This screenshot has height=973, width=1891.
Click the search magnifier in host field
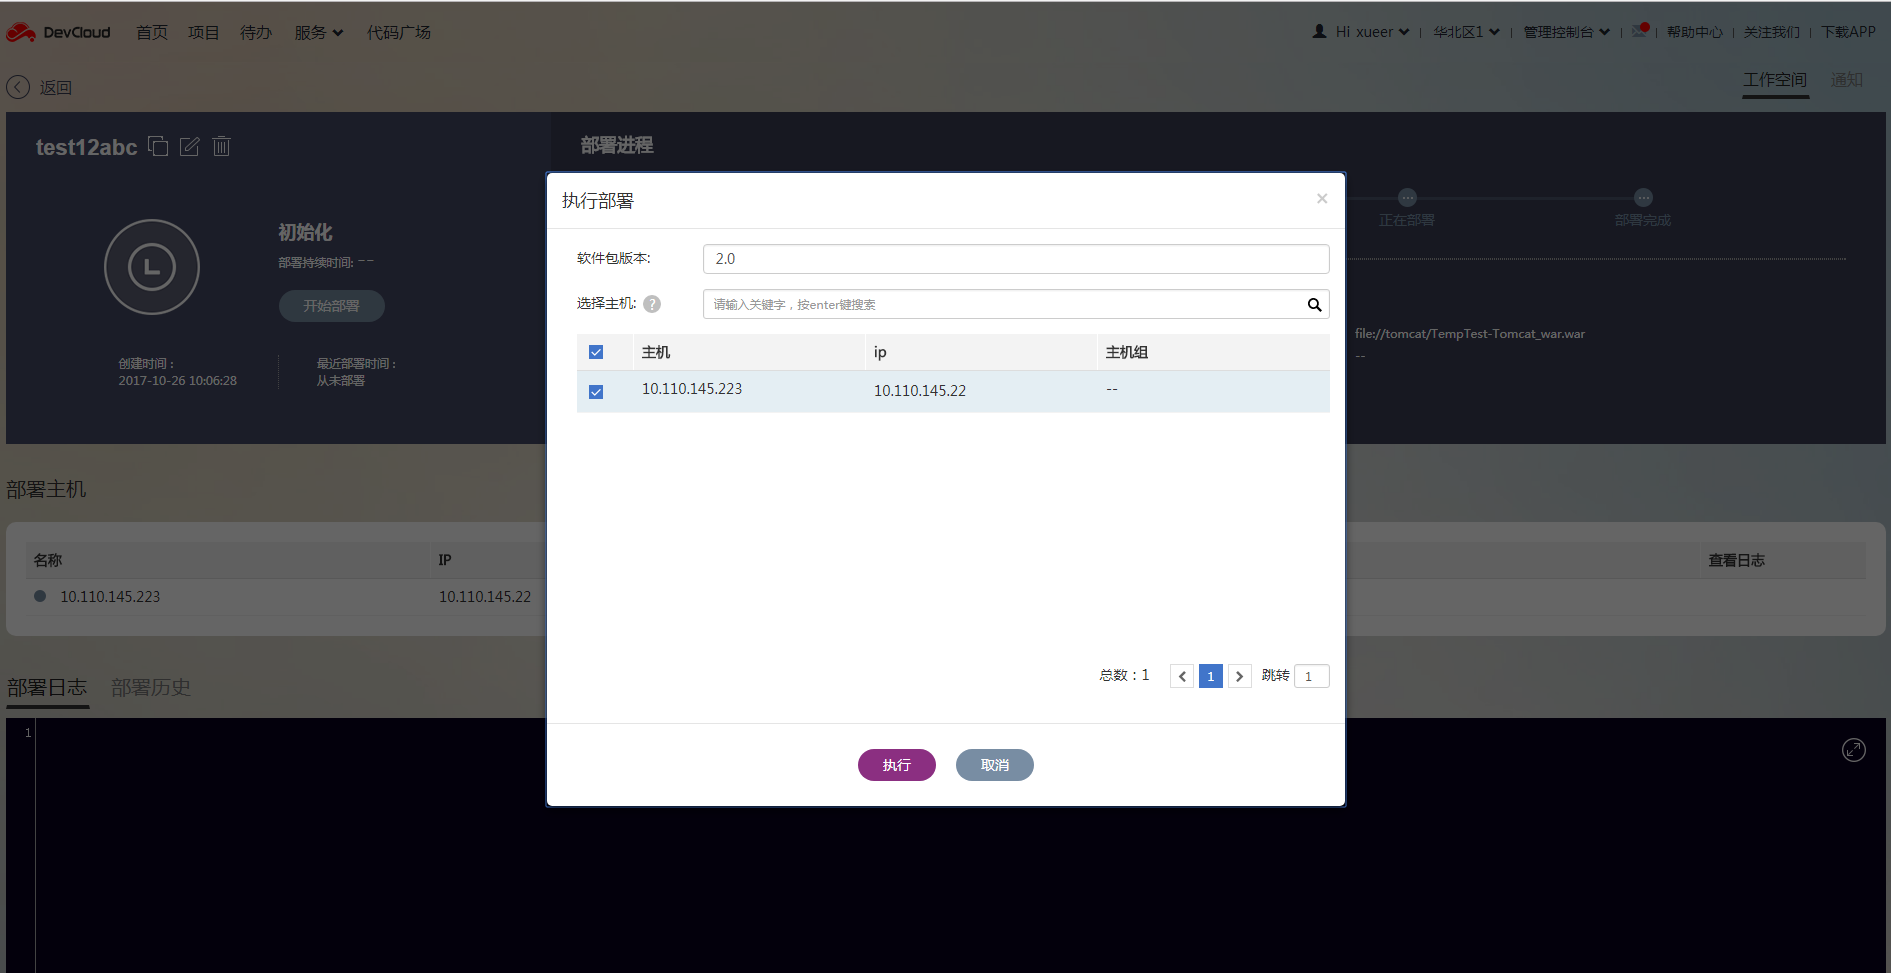(1315, 304)
